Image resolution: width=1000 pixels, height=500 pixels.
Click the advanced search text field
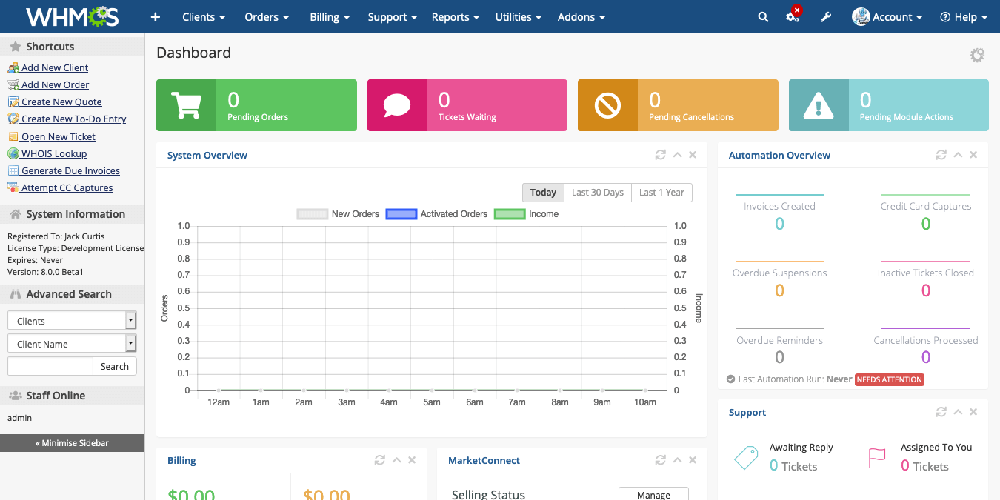[x=50, y=366]
